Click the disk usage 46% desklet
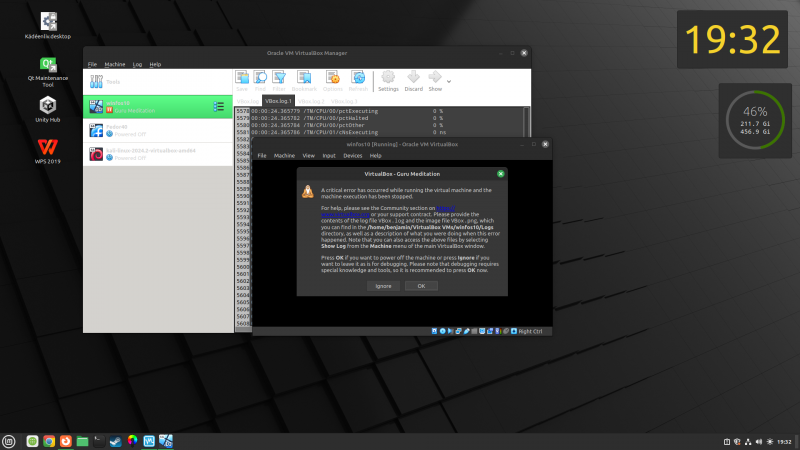800x450 pixels. pos(755,121)
